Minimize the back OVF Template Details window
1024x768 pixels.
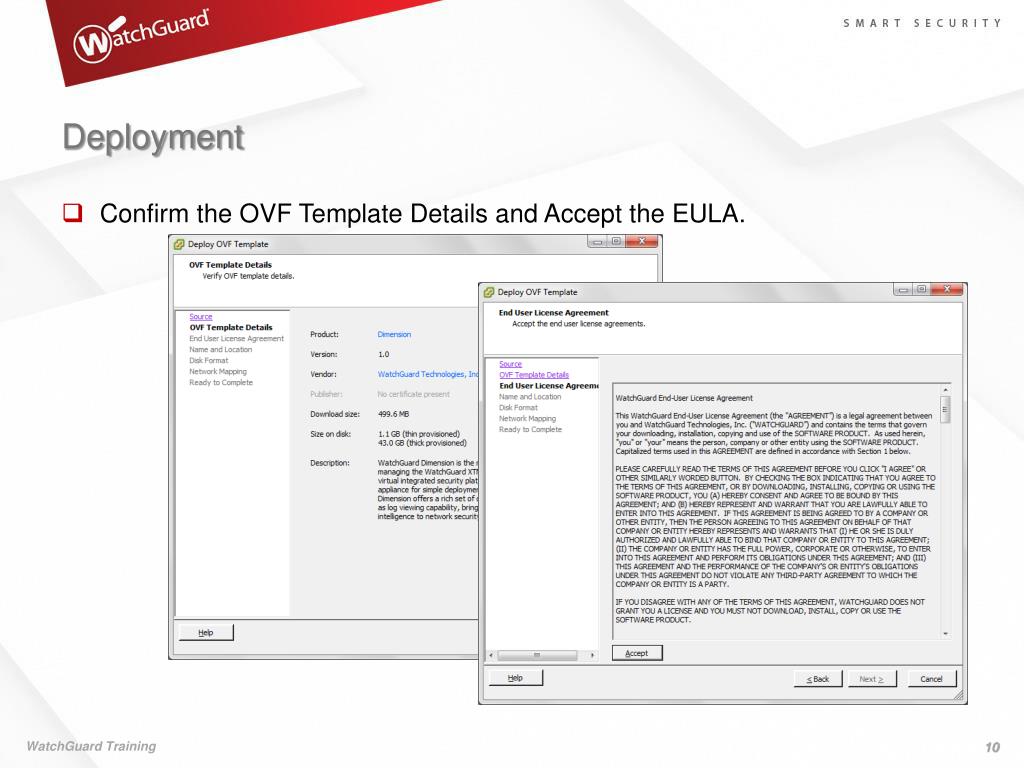pyautogui.click(x=597, y=242)
